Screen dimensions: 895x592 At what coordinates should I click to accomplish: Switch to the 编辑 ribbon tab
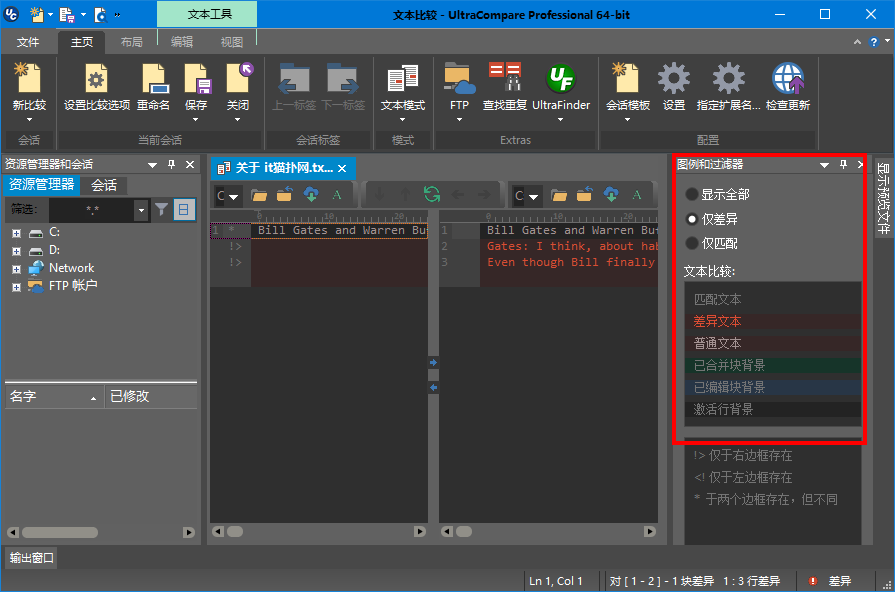pos(182,42)
